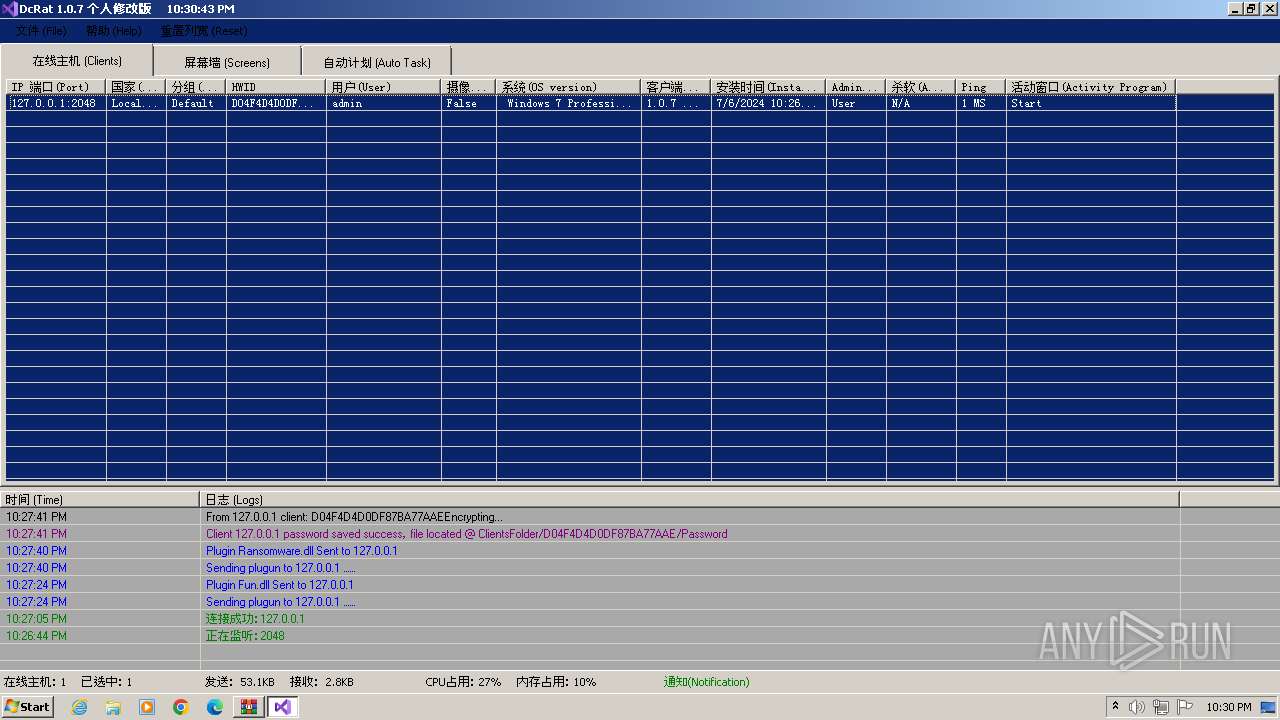Click the 10:30 PM taskbar clock
This screenshot has width=1280, height=720.
1229,707
